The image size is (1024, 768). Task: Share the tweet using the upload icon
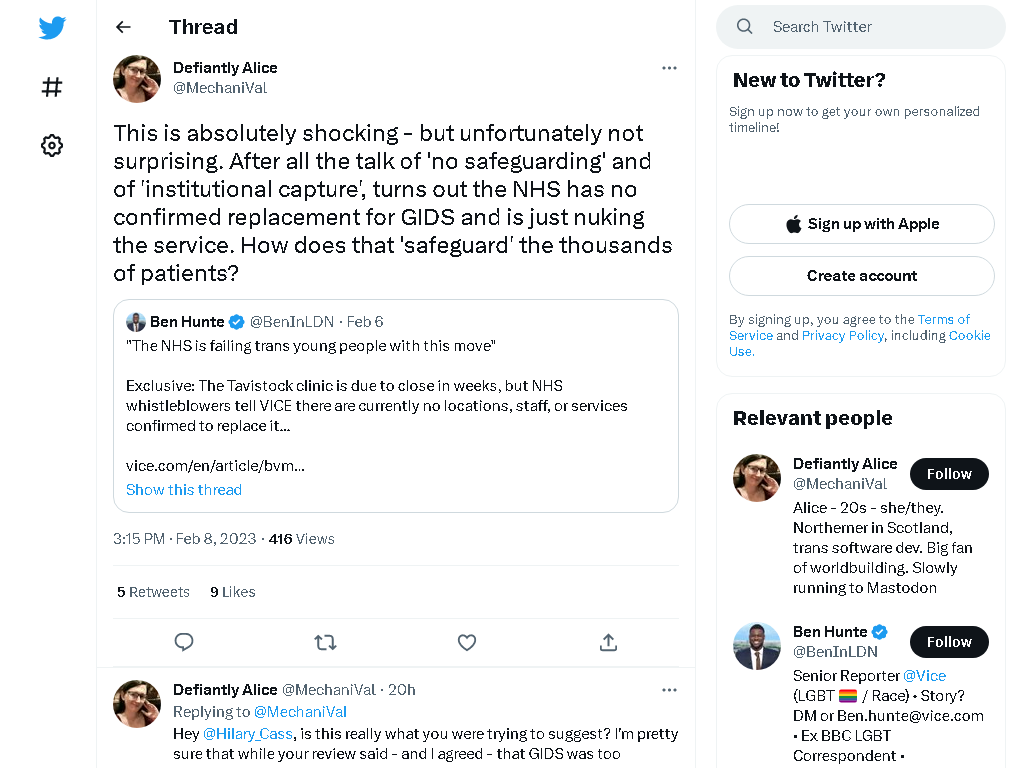[x=608, y=643]
